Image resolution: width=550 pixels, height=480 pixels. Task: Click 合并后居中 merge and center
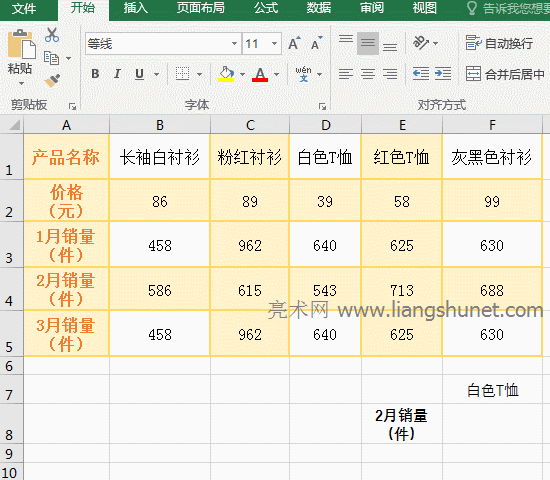pyautogui.click(x=505, y=74)
